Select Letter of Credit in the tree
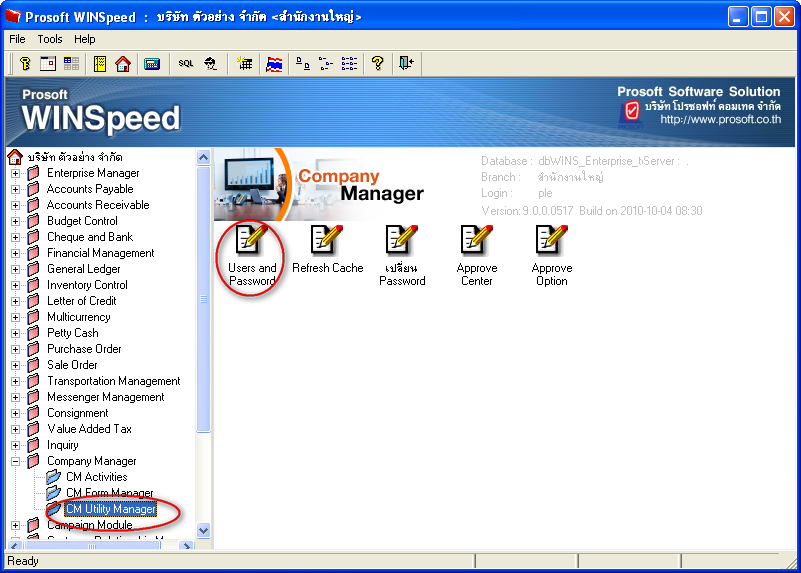 pos(82,301)
